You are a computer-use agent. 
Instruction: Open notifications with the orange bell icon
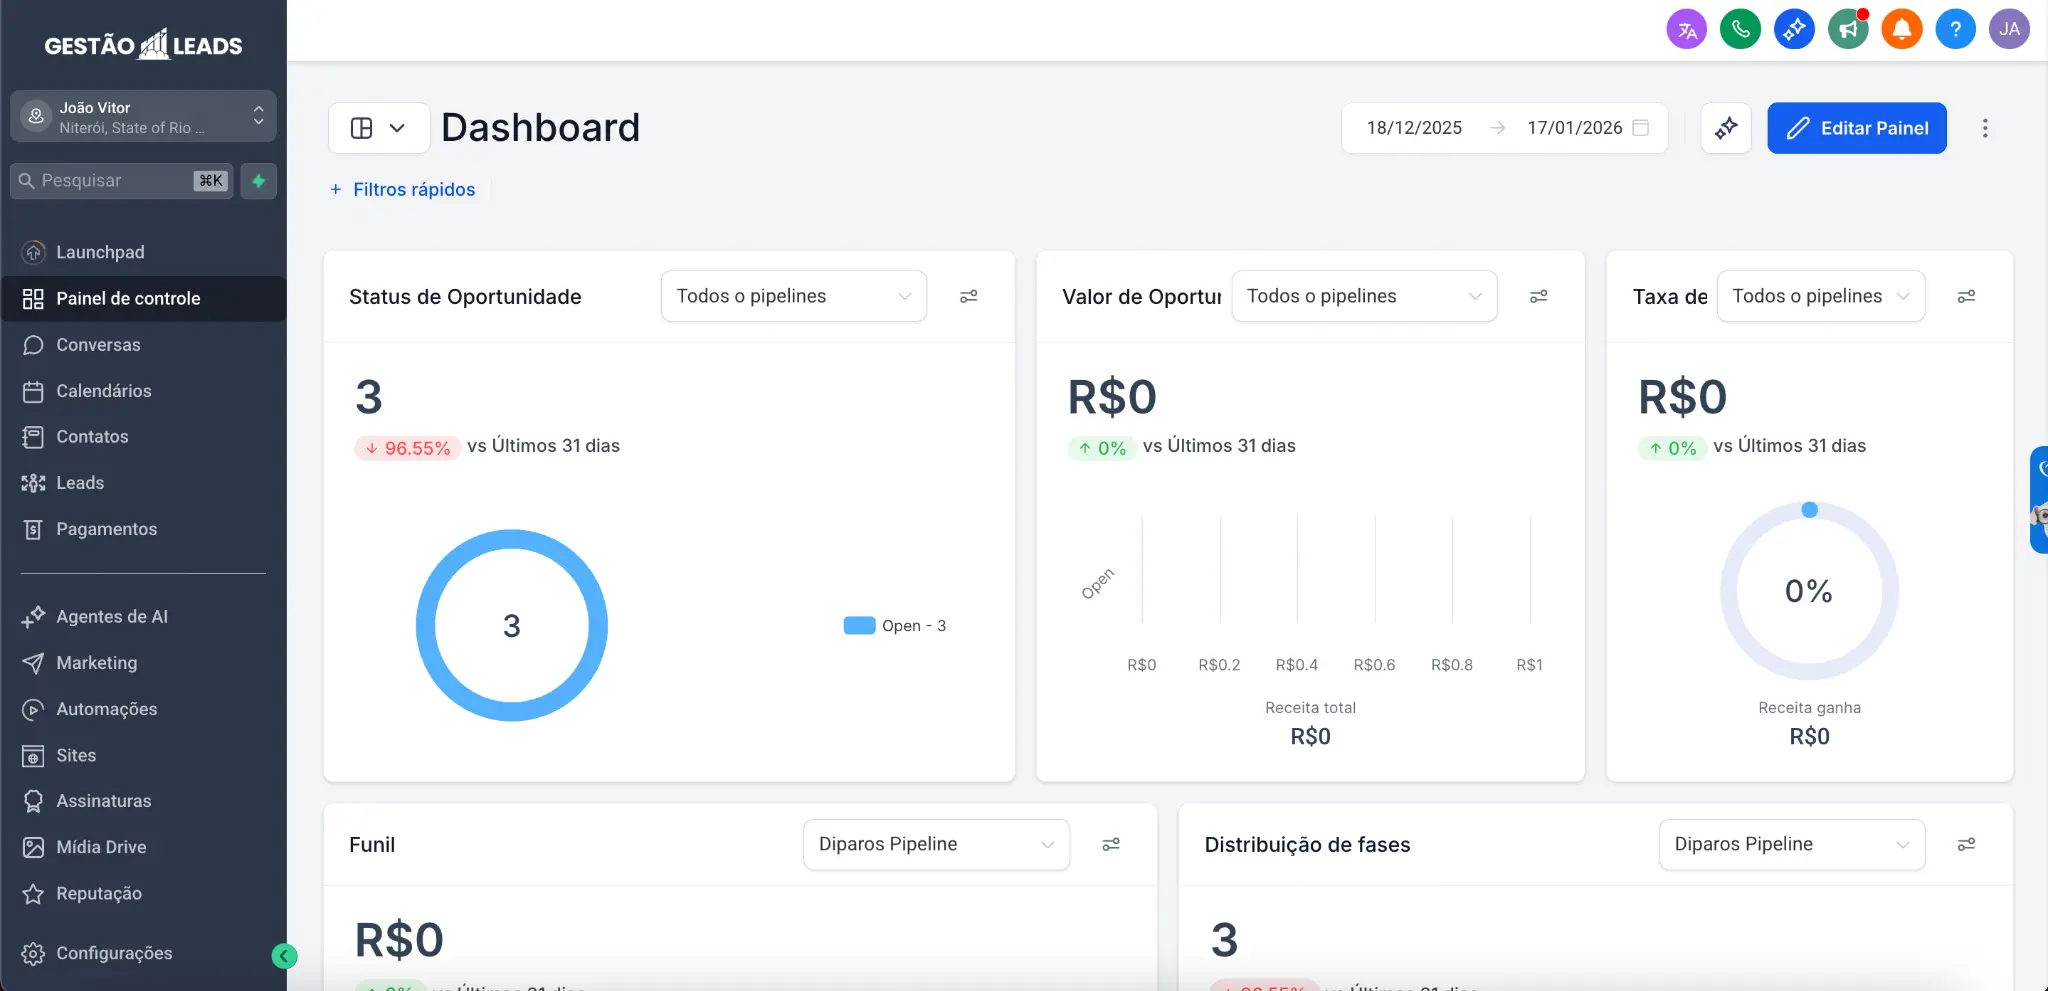coord(1900,29)
